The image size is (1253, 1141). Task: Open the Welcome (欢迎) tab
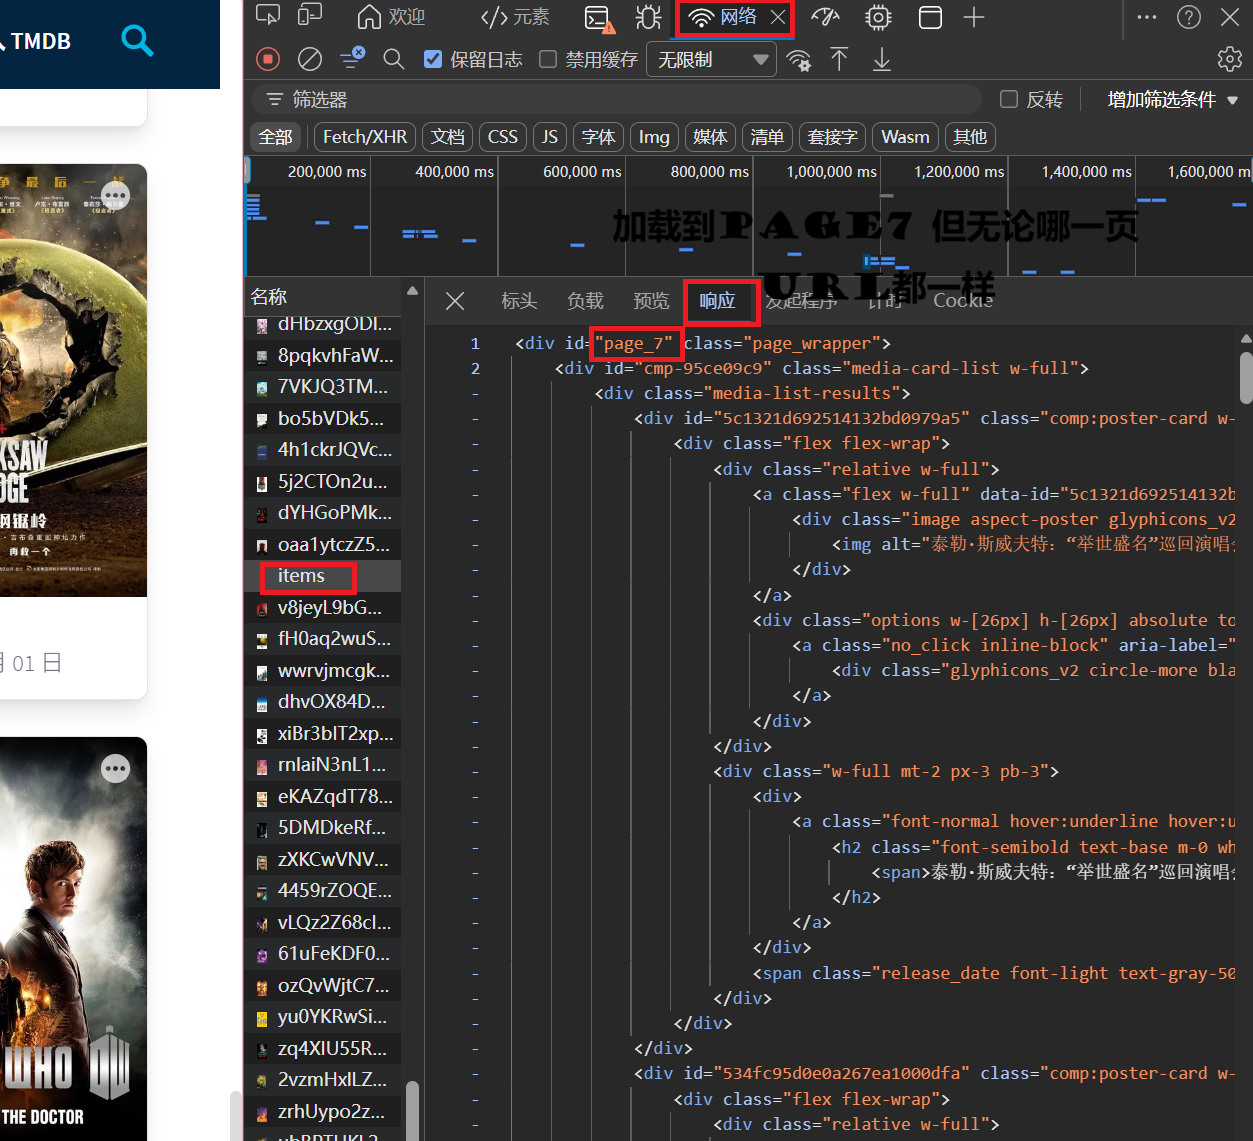[x=391, y=17]
